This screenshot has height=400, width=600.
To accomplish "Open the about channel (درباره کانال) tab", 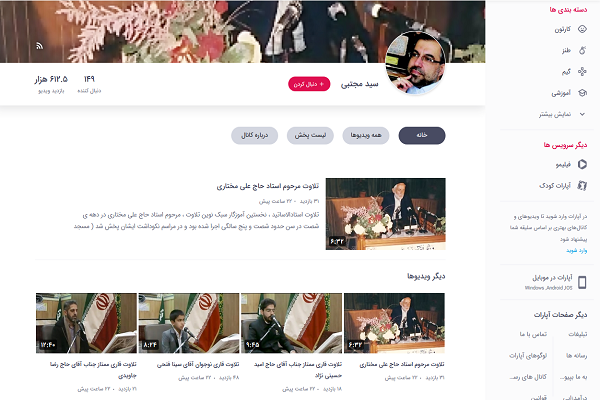I will coord(254,136).
